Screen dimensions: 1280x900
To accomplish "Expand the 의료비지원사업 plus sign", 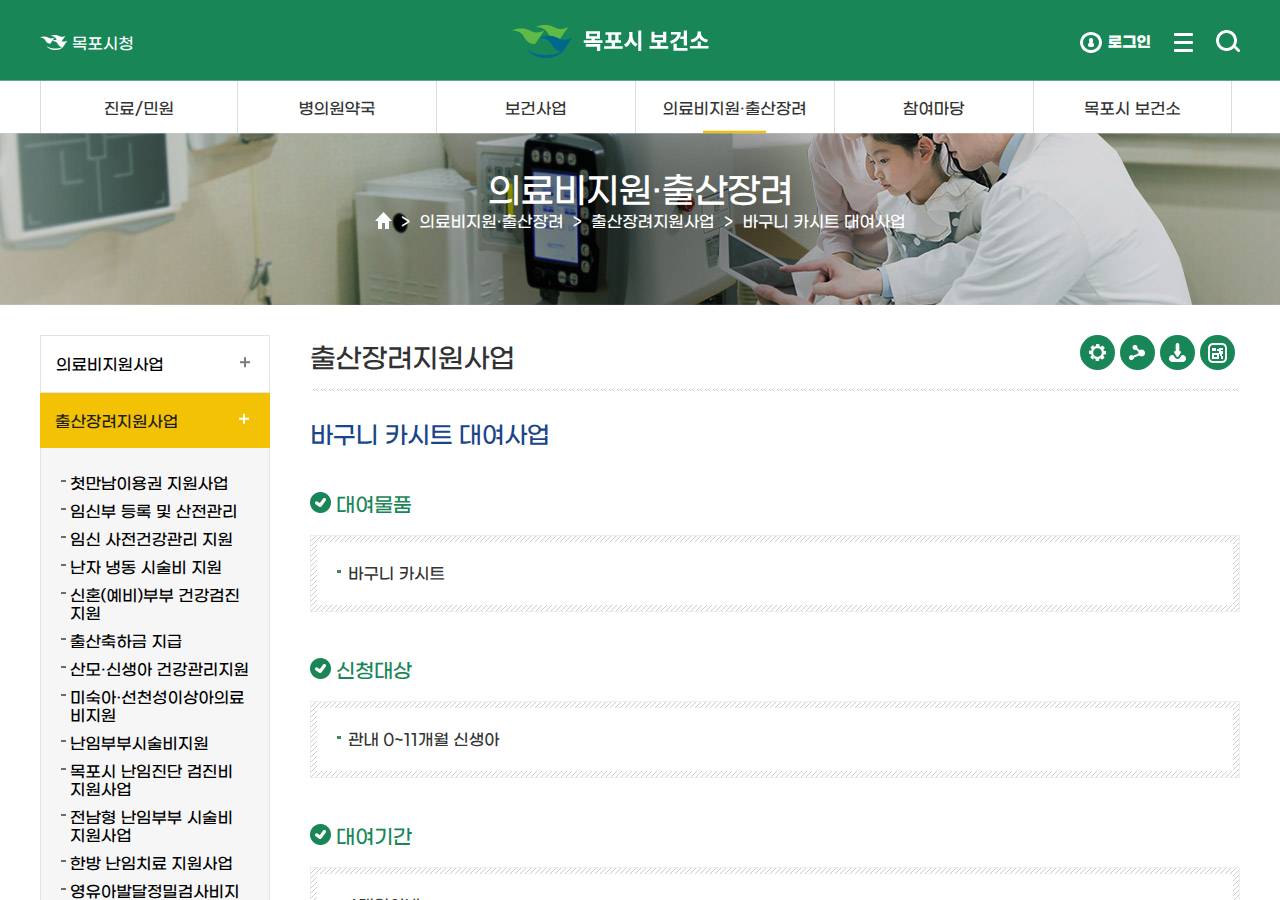I will 245,363.
